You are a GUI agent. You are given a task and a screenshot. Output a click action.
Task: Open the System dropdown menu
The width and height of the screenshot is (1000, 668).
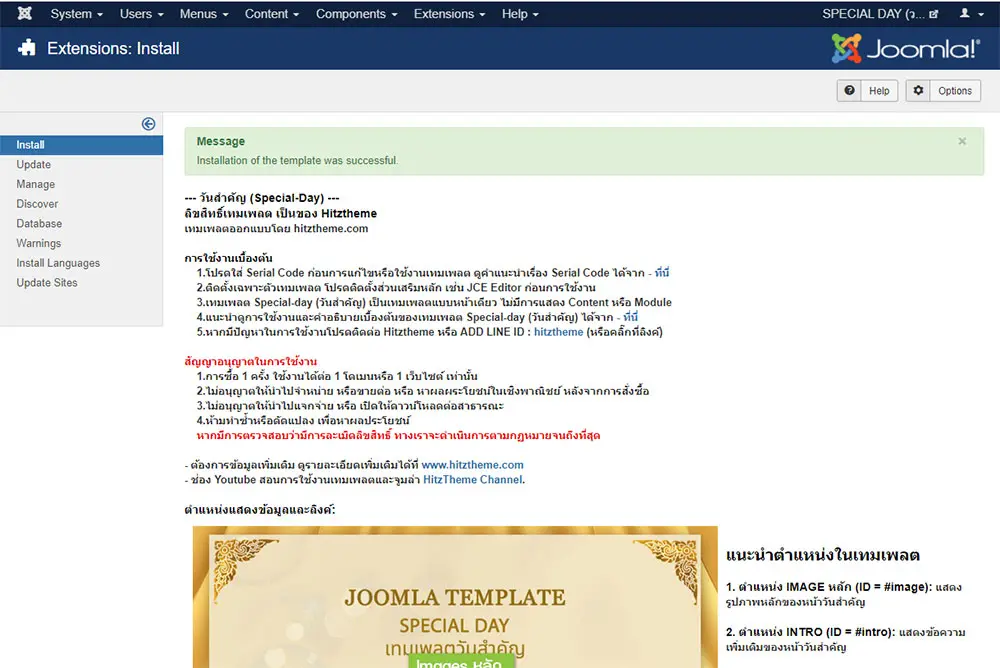pyautogui.click(x=77, y=14)
